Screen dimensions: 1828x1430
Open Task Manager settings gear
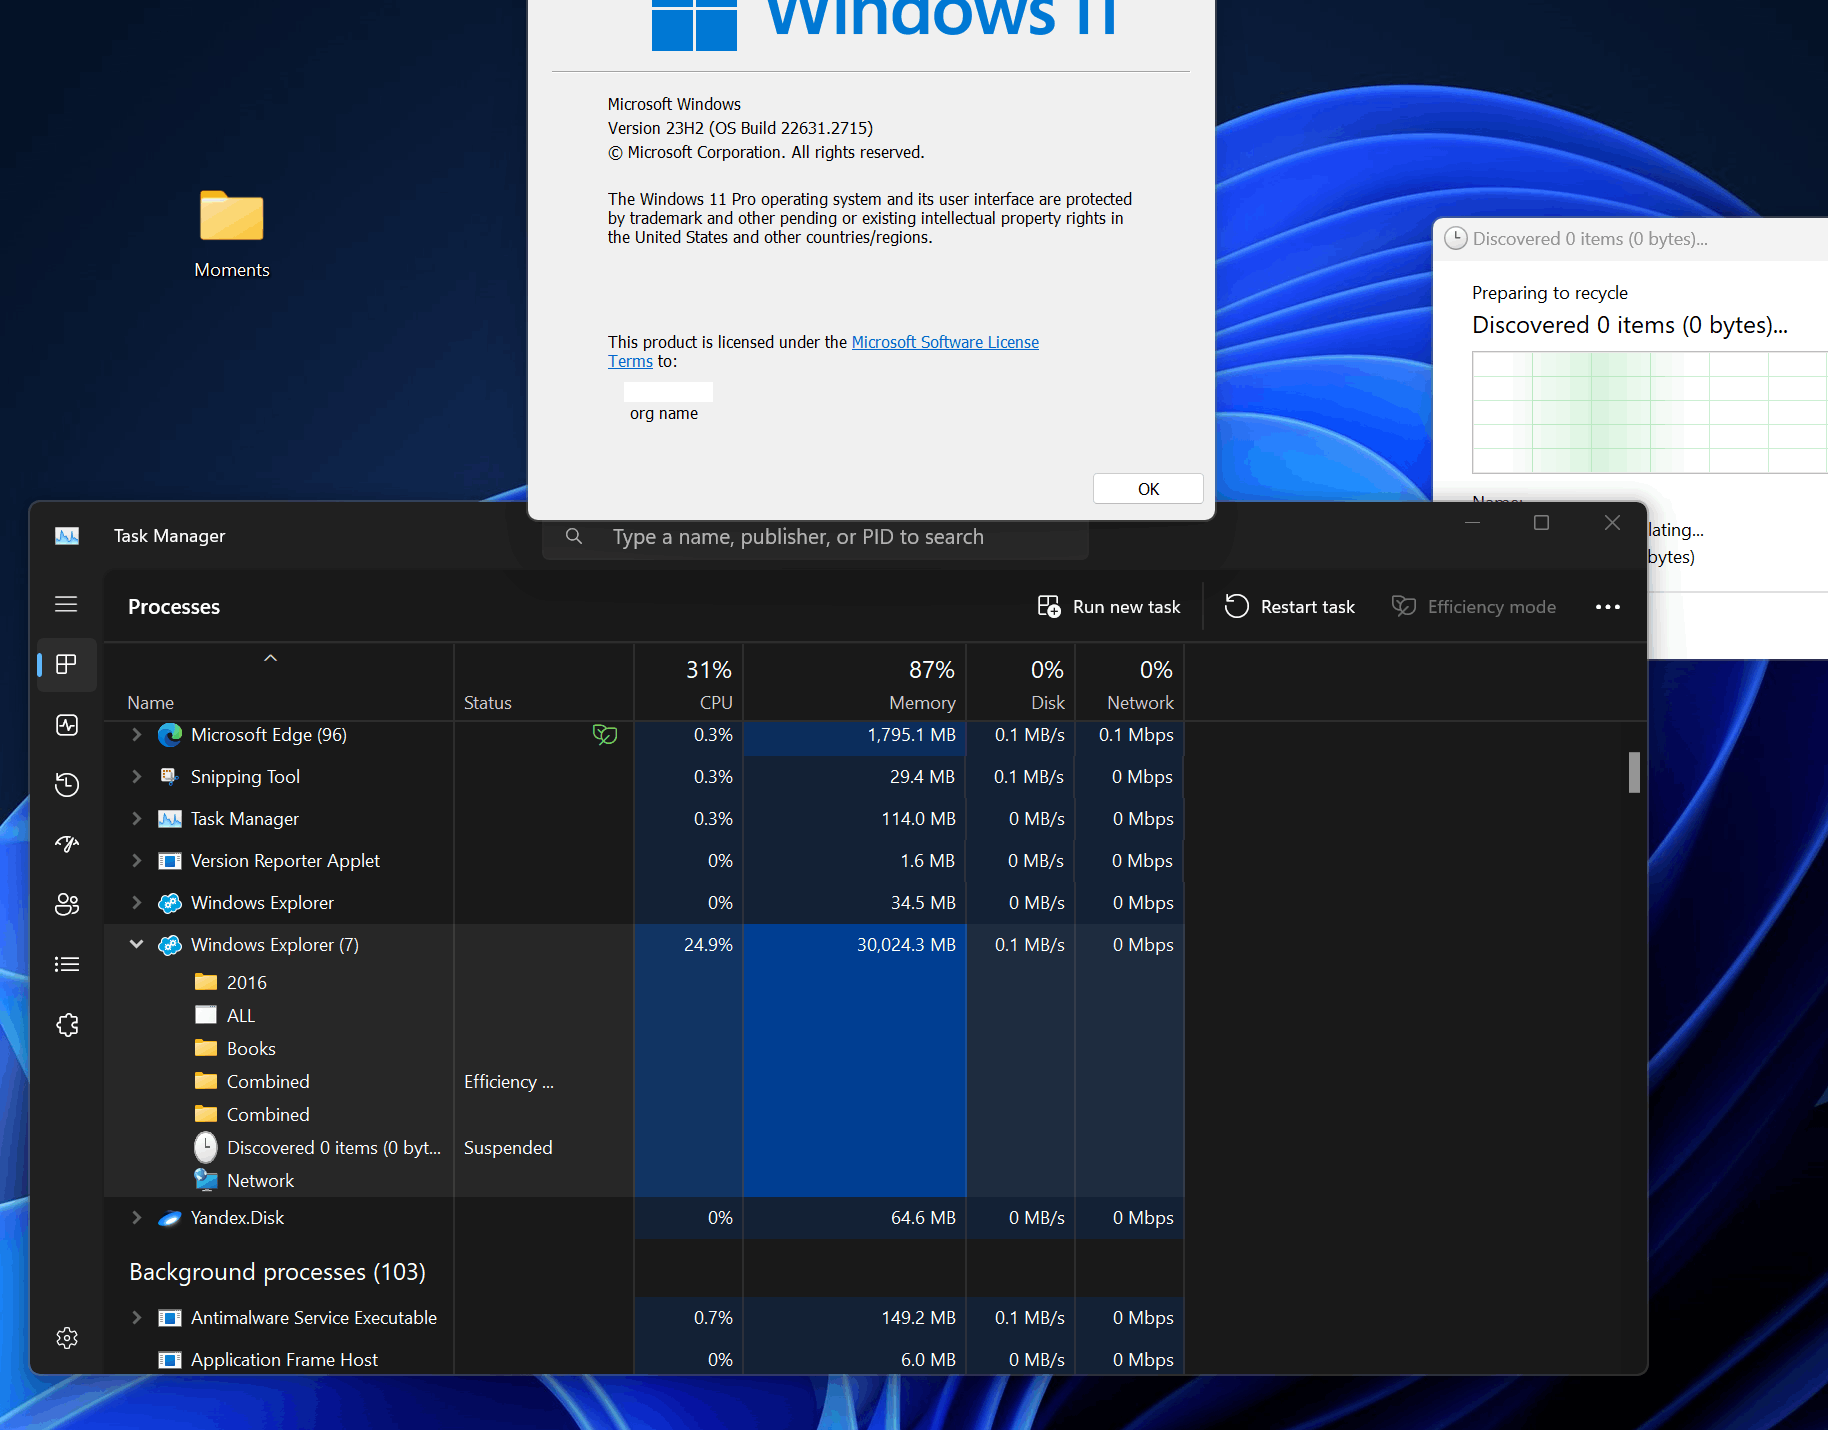67,1338
